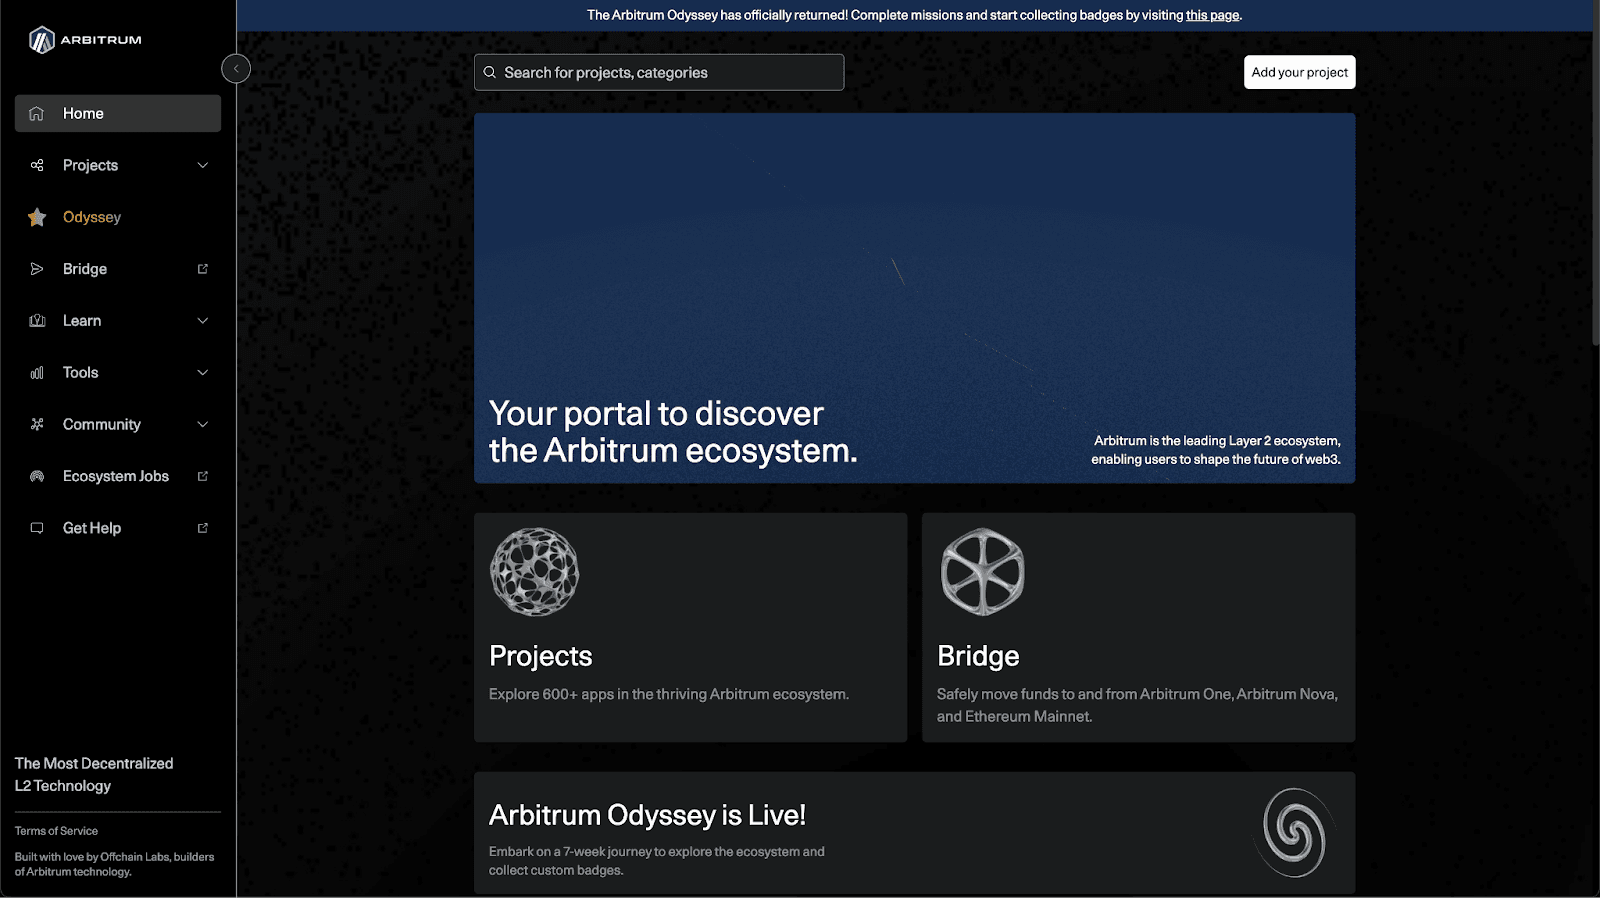
Task: Click the Tools bar-chart icon
Action: pos(37,373)
